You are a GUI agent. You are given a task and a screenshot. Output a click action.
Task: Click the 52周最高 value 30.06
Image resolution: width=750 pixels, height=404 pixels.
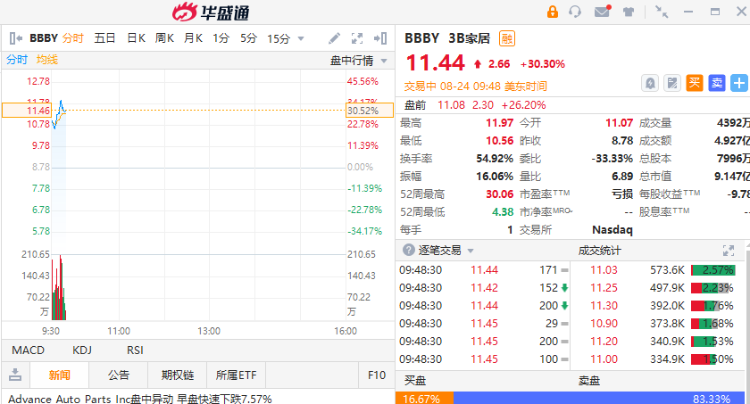coord(499,194)
